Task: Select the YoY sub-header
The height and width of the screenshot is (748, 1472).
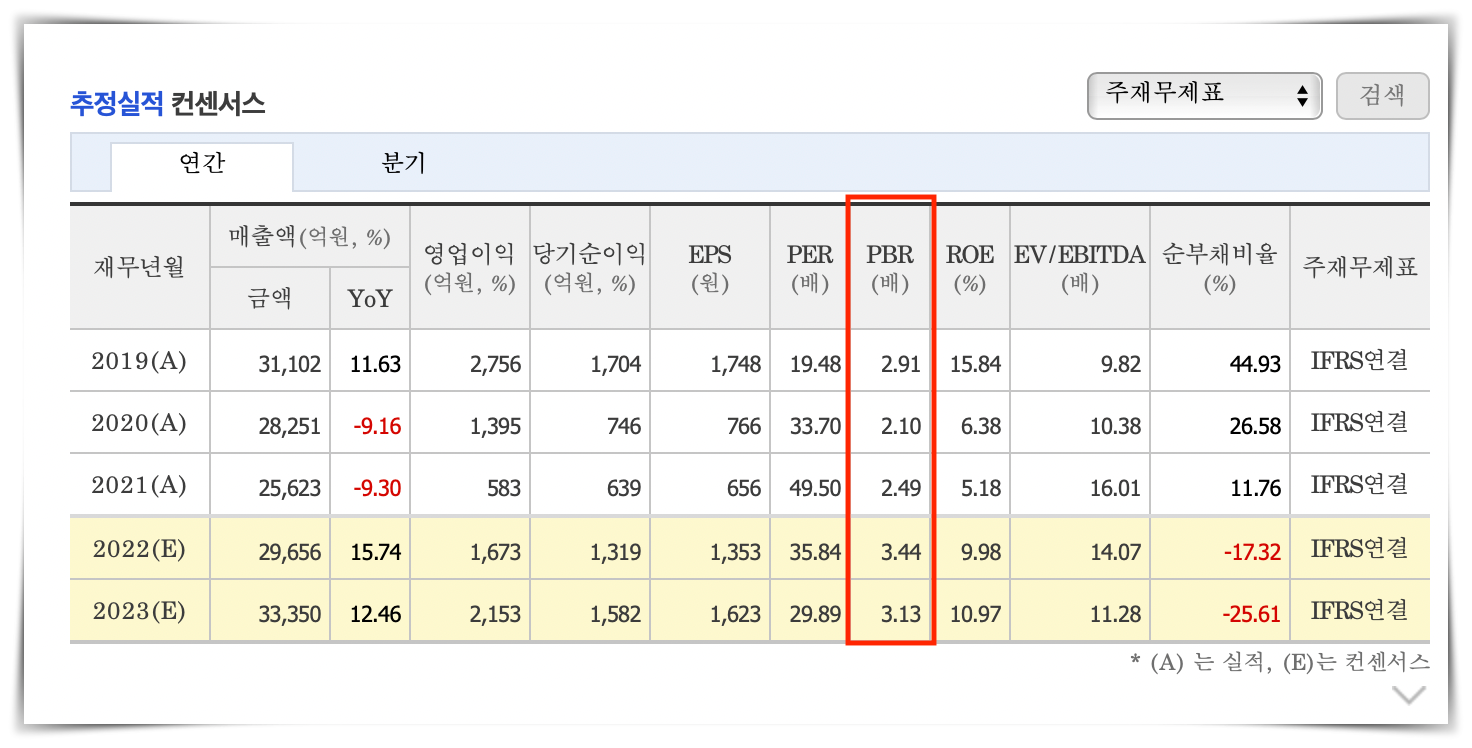Action: (370, 298)
